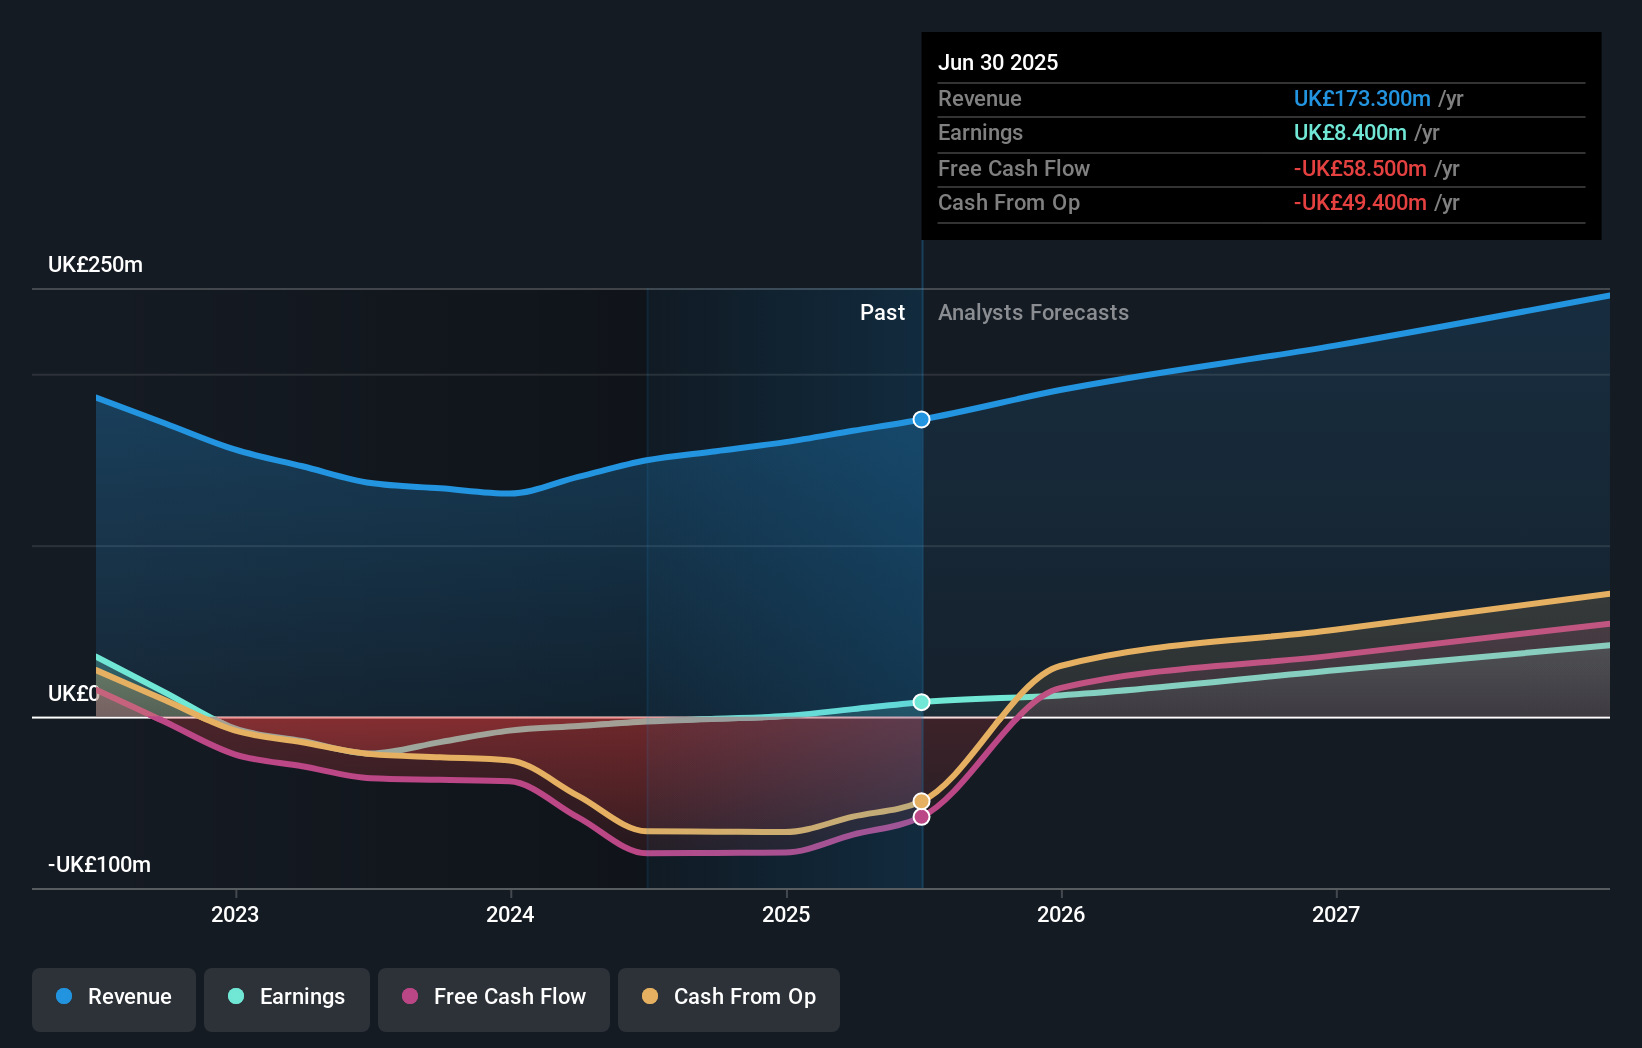Image resolution: width=1642 pixels, height=1048 pixels.
Task: Click the 2023 x-axis label
Action: coord(235,914)
